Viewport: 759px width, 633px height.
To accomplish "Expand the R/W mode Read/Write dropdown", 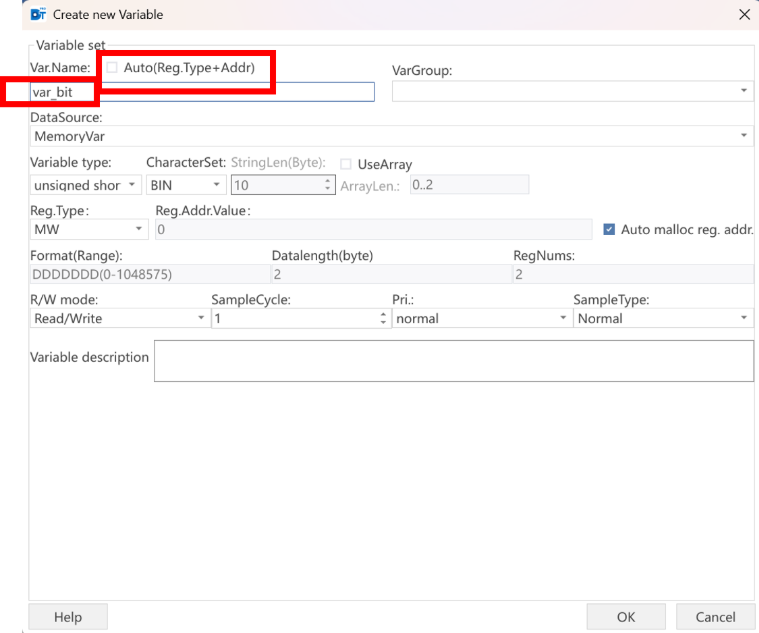I will pos(120,318).
